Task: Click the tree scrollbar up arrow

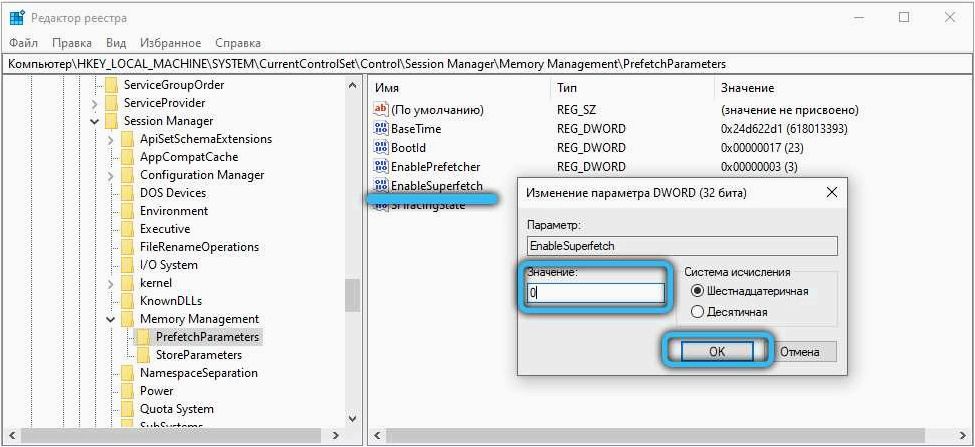Action: [x=353, y=85]
